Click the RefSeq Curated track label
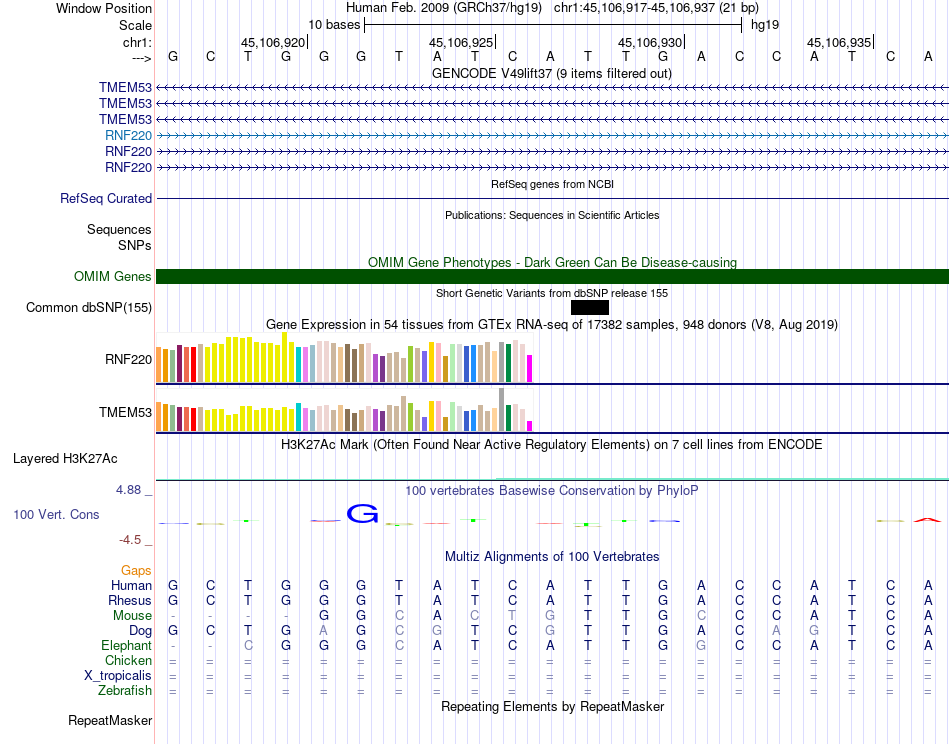The image size is (950, 744). [106, 199]
